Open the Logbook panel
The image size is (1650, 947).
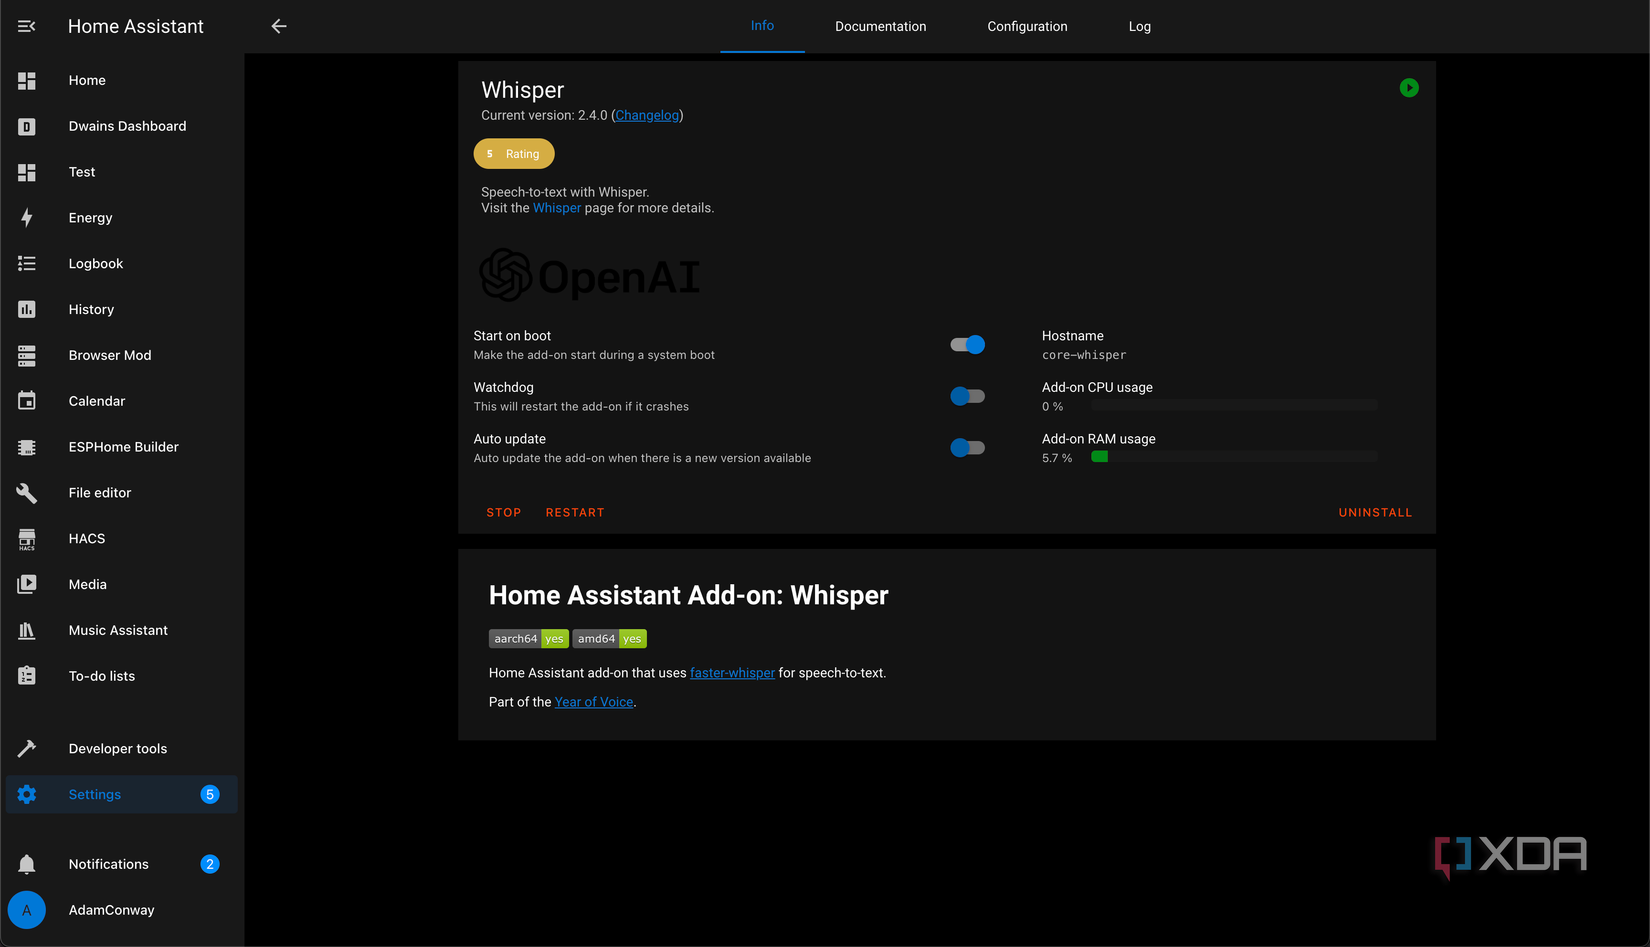tap(95, 263)
